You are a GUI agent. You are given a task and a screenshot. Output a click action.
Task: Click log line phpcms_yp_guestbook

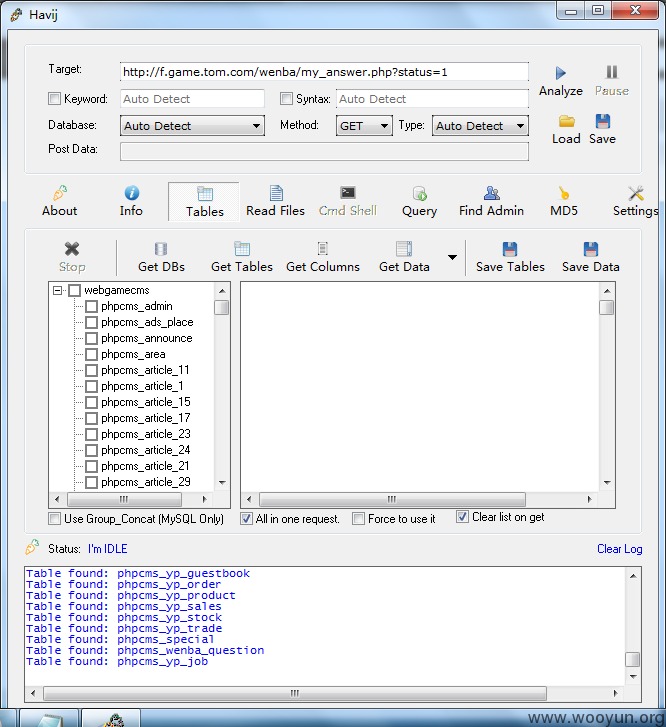138,574
